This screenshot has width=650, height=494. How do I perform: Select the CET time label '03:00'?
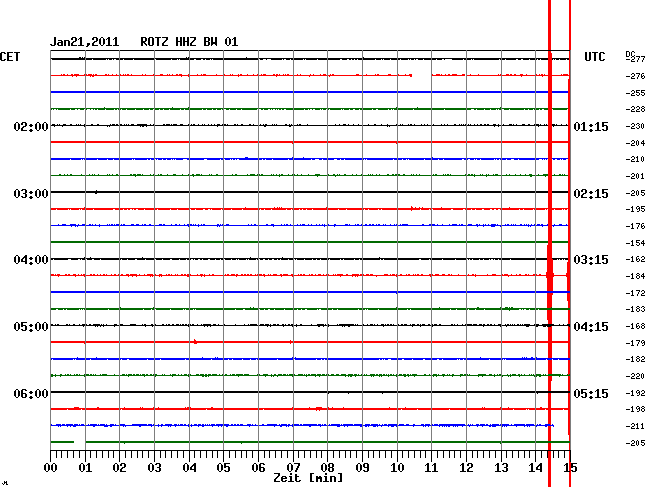tap(31, 194)
